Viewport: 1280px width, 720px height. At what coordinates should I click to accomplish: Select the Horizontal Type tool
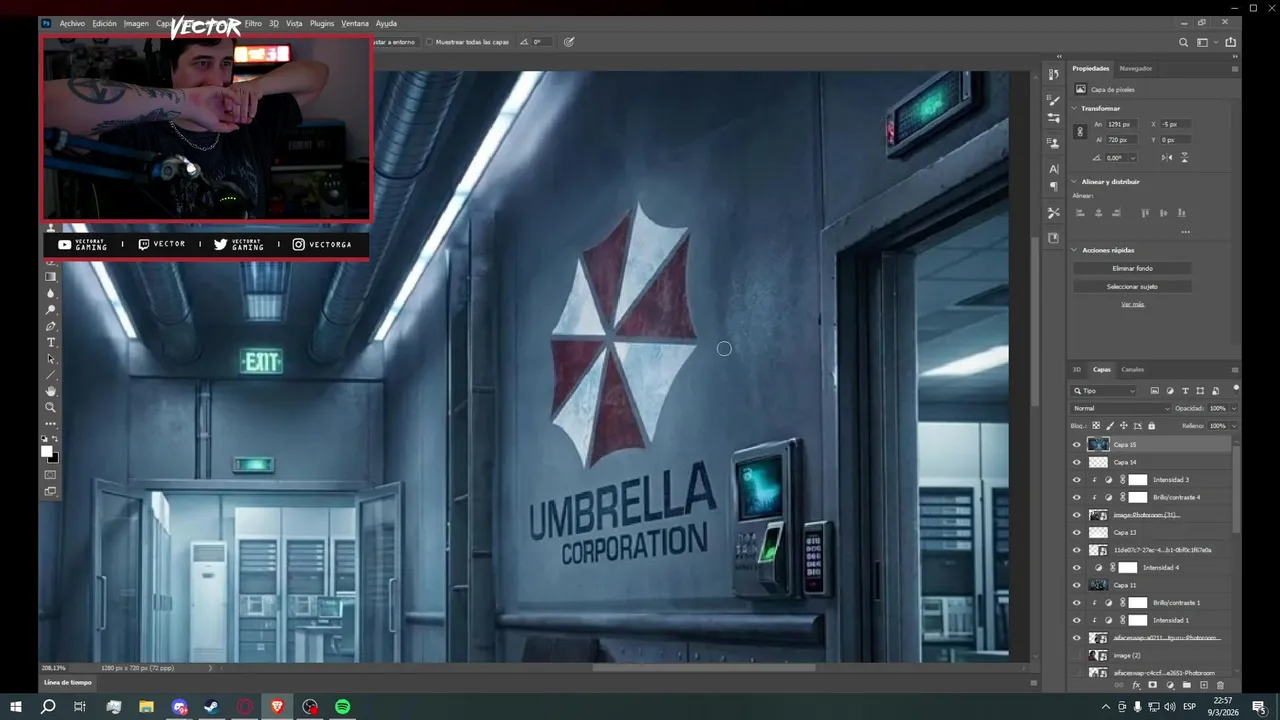[x=51, y=342]
